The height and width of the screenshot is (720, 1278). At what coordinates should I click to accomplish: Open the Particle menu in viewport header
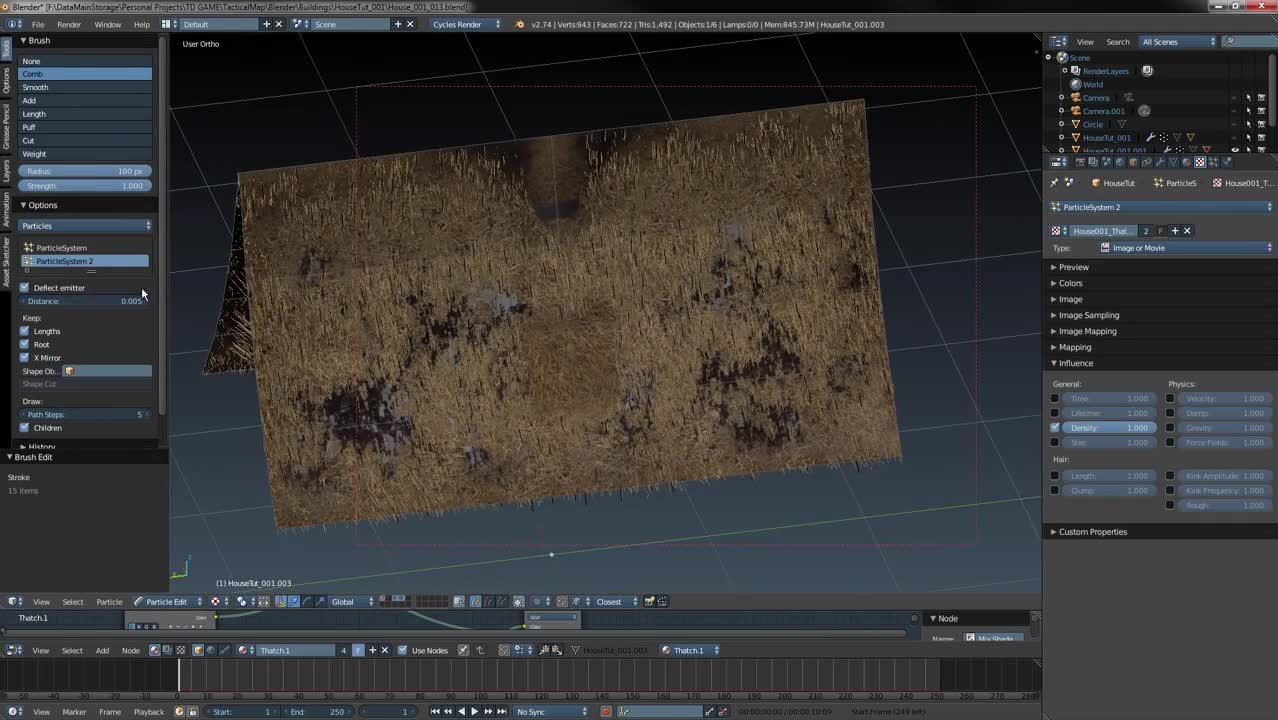[108, 601]
